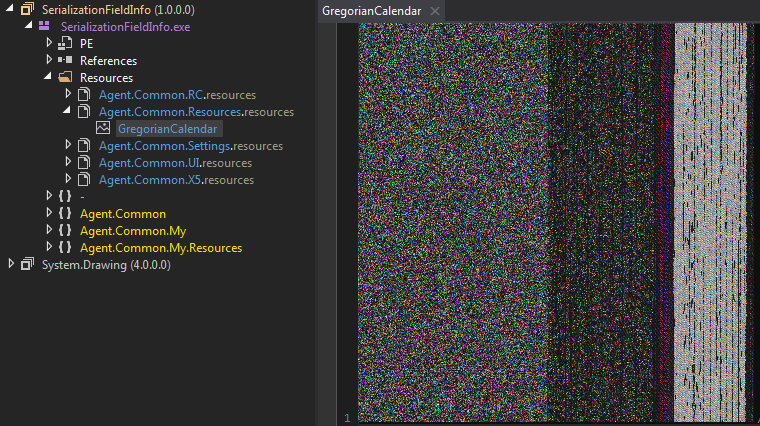Click the Resources folder icon

64,78
